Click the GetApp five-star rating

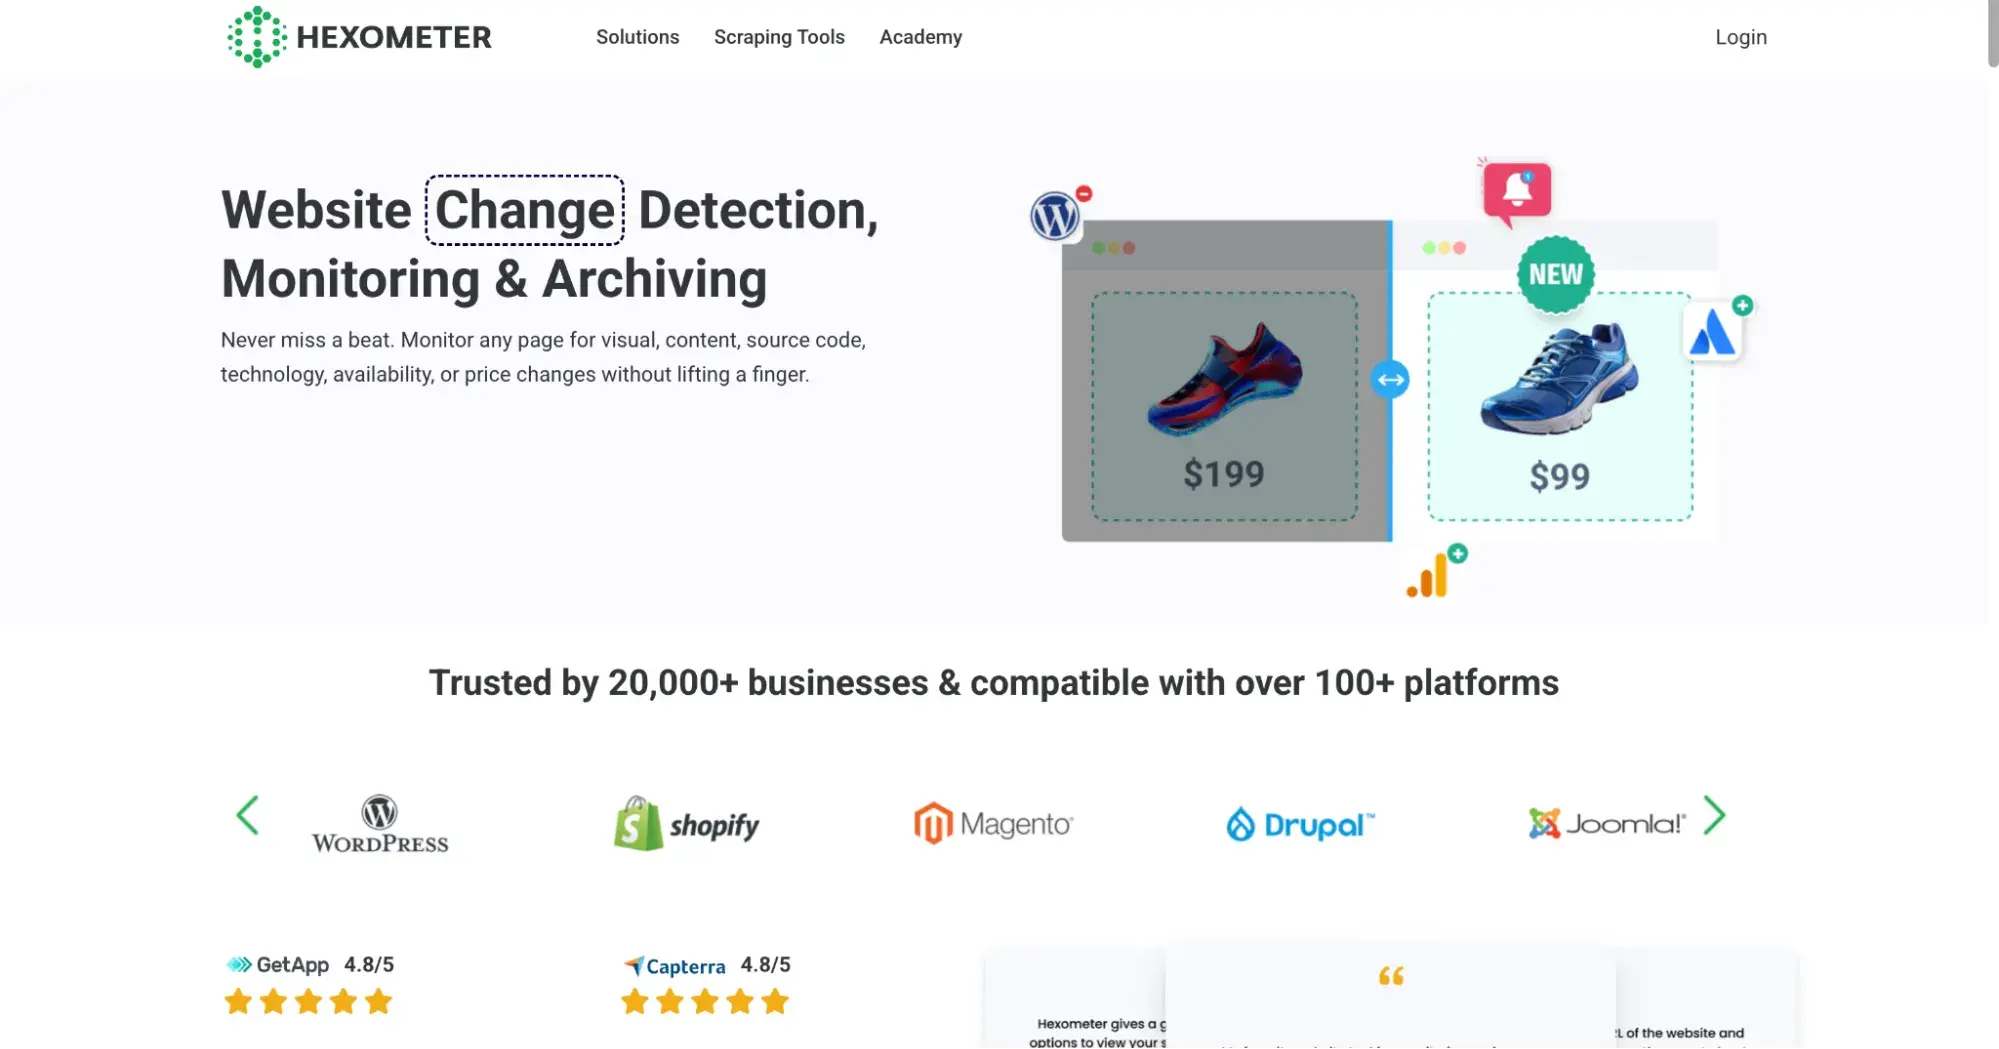(308, 1001)
